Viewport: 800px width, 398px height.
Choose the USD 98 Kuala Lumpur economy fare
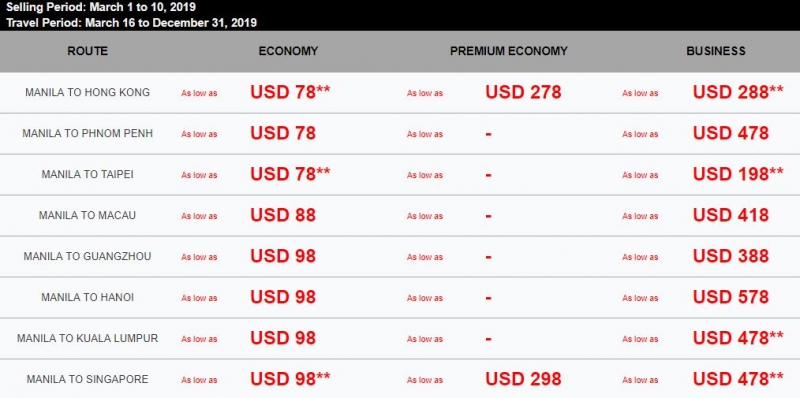click(x=283, y=338)
